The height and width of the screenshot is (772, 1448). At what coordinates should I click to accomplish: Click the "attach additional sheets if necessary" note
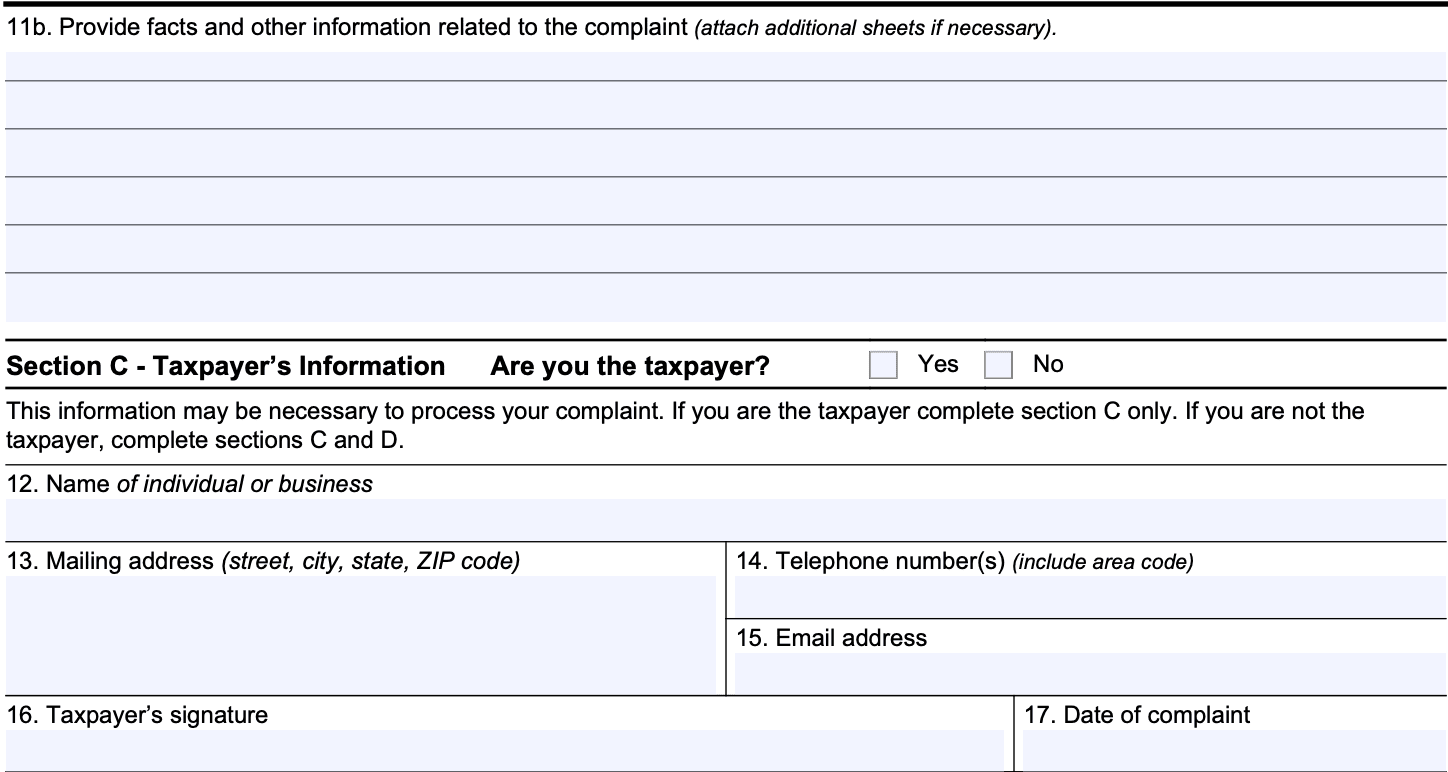point(875,29)
